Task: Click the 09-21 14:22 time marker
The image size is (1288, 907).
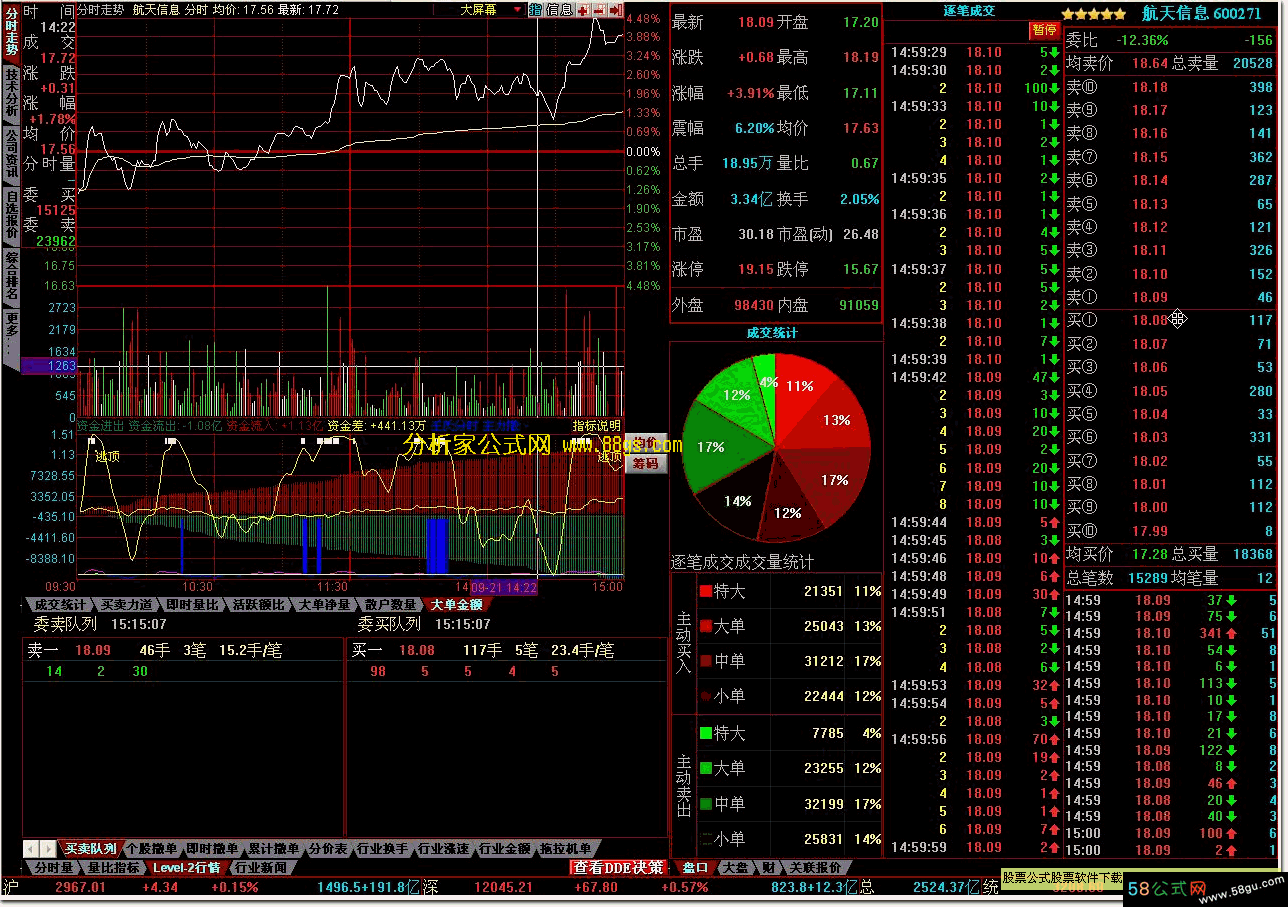Action: tap(504, 587)
